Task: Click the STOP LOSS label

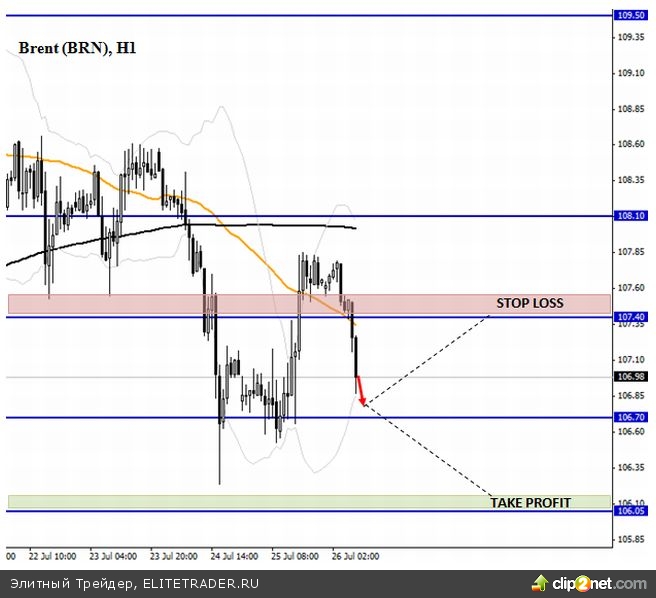Action: click(x=530, y=303)
